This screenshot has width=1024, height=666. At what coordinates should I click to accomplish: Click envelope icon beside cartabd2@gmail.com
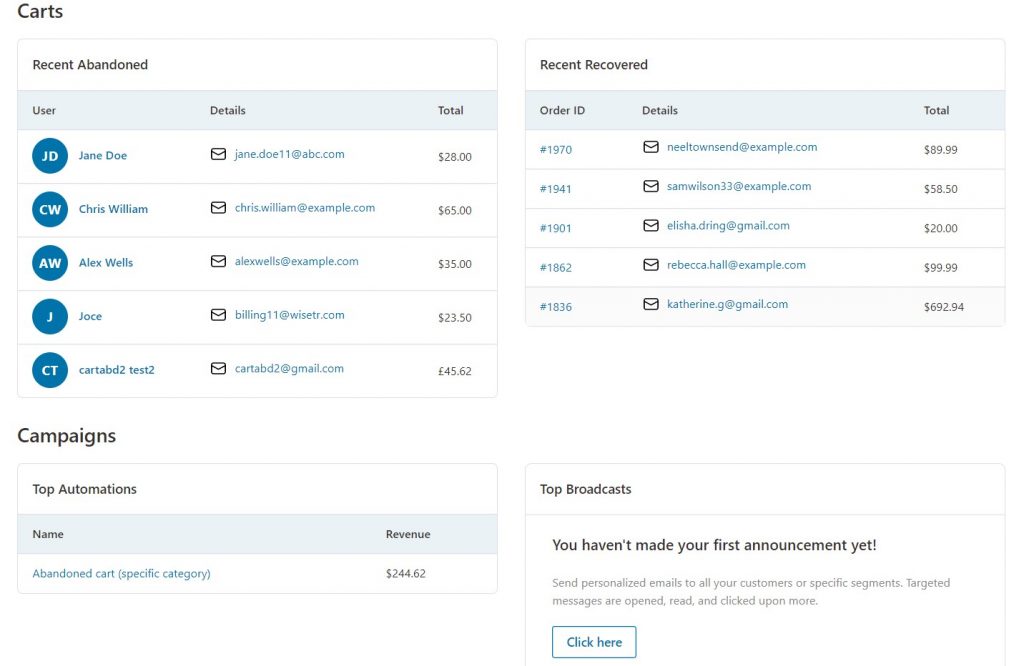[x=218, y=368]
